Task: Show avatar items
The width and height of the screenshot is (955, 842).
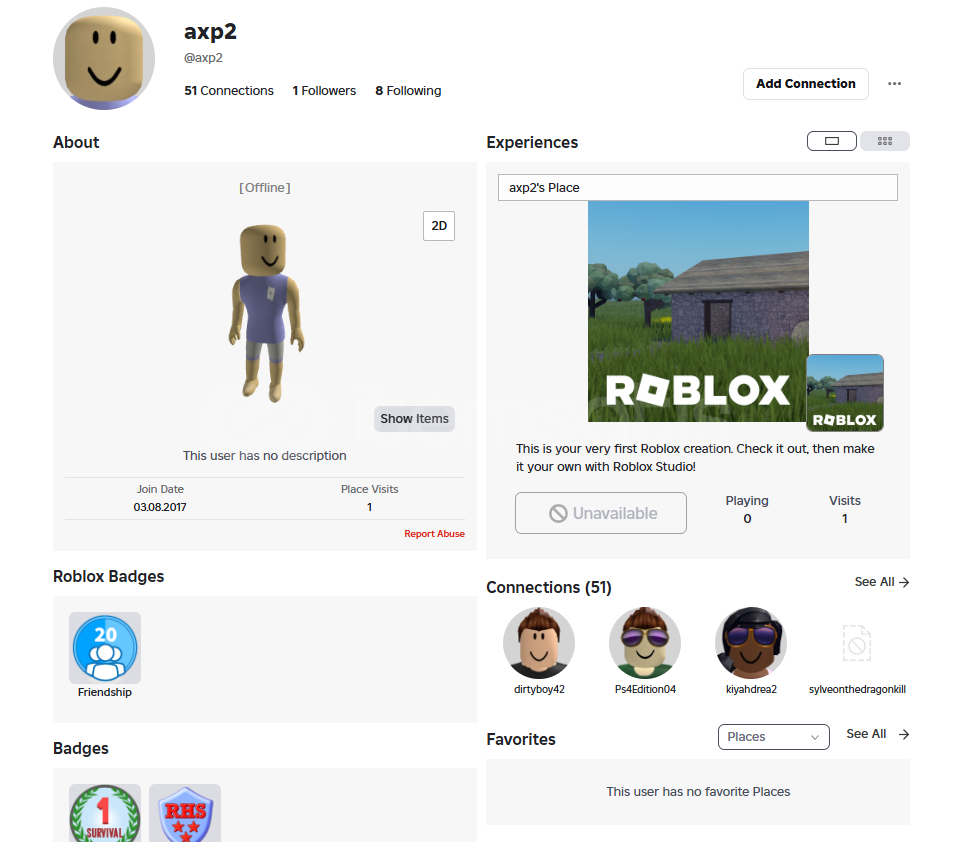Action: [x=414, y=419]
